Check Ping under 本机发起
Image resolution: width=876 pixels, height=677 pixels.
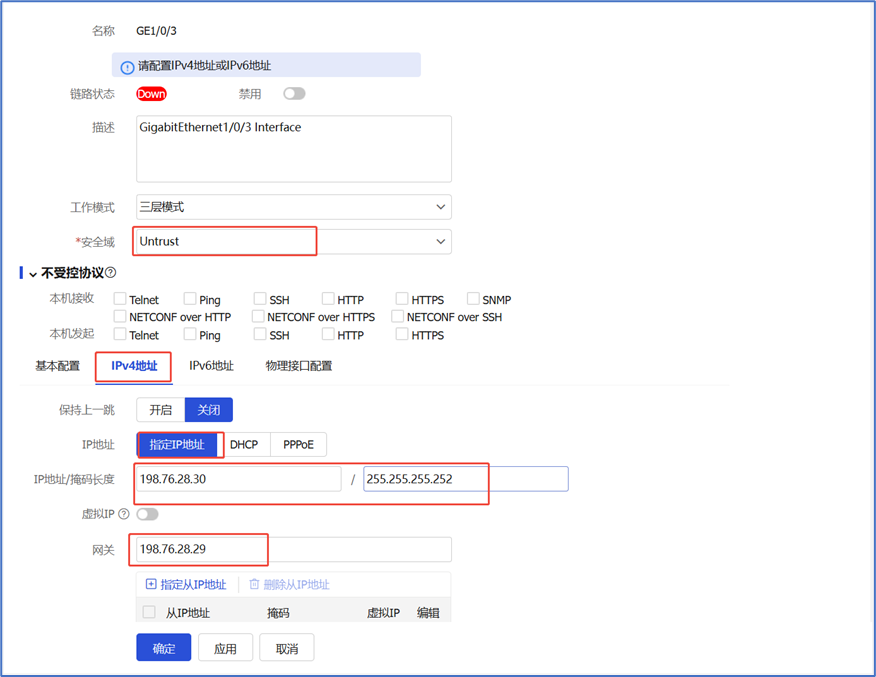pyautogui.click(x=190, y=334)
